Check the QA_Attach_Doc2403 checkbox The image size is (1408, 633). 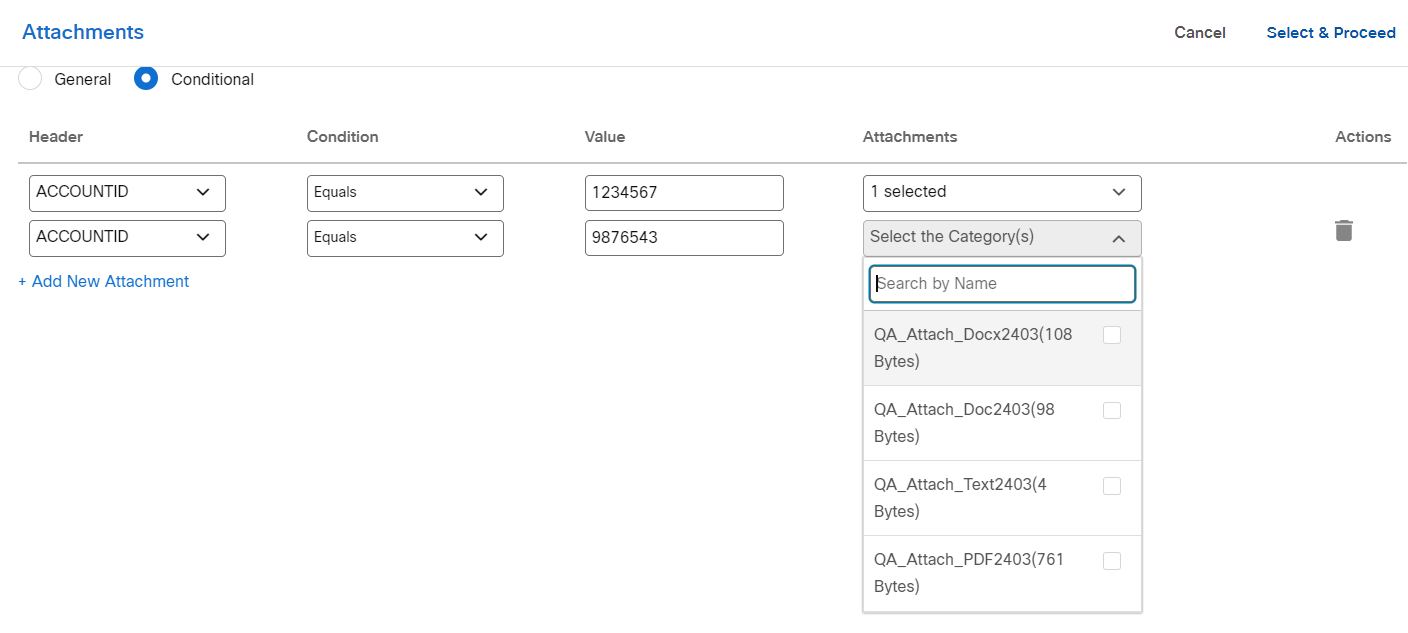(1111, 410)
